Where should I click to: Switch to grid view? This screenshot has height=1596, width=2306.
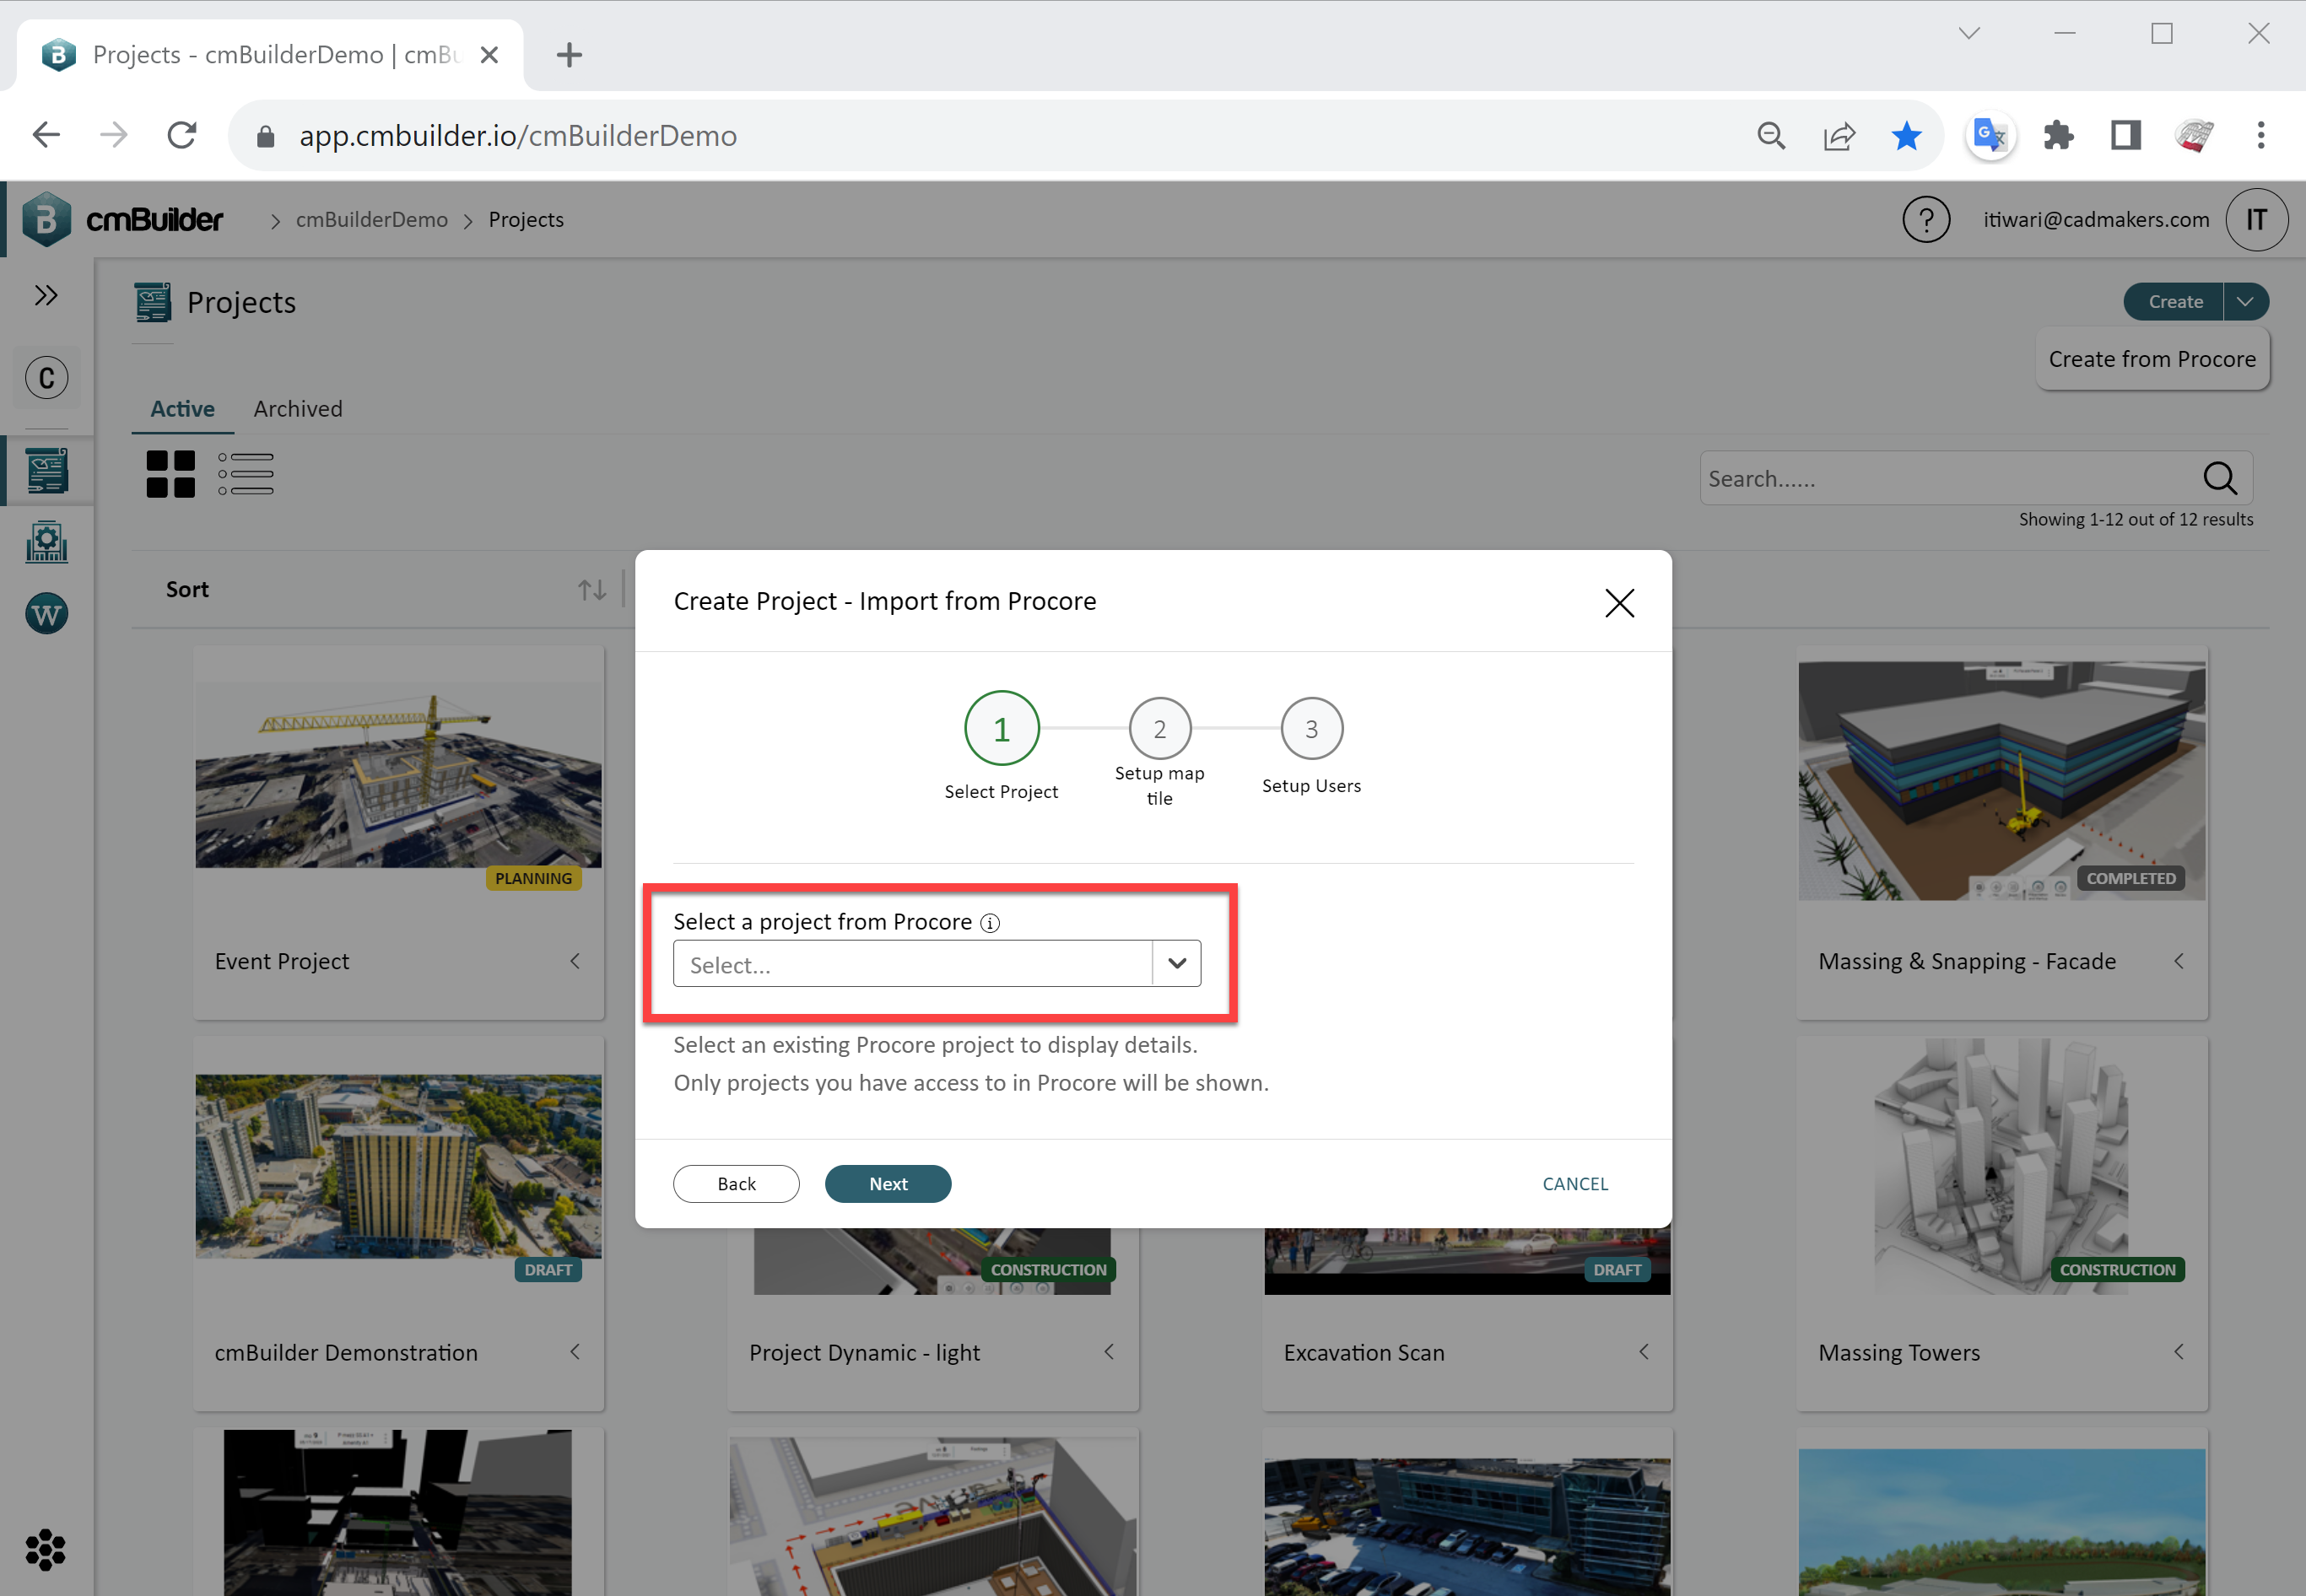(171, 474)
